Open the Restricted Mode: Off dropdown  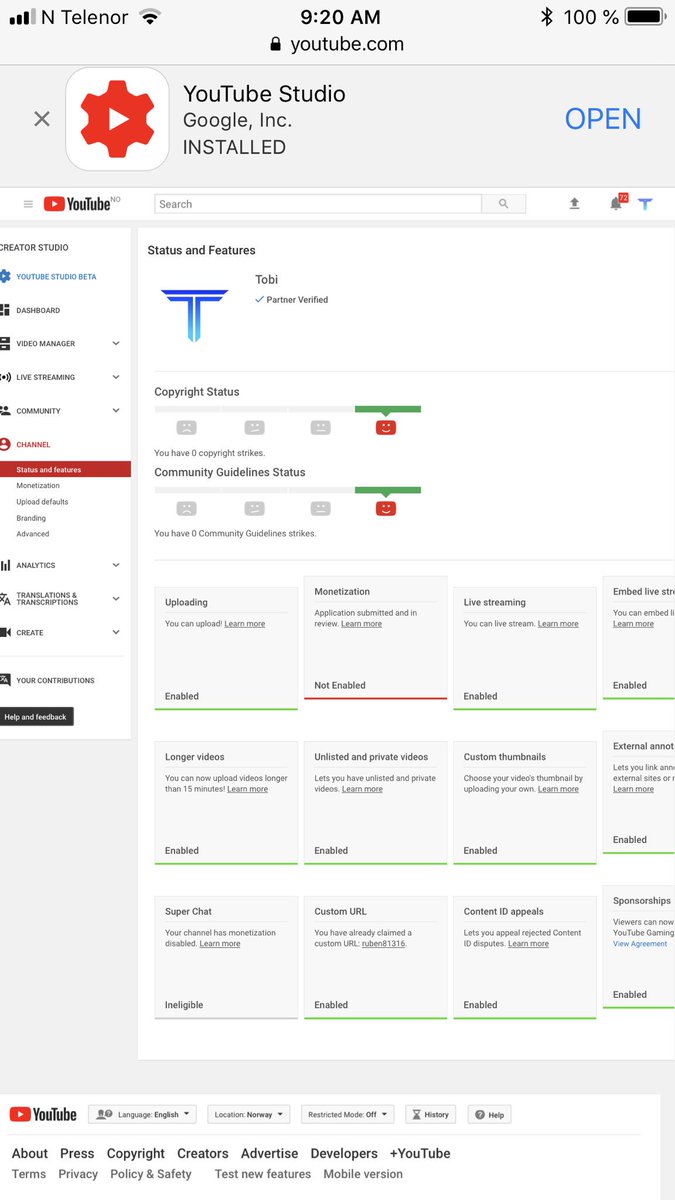tap(348, 1114)
